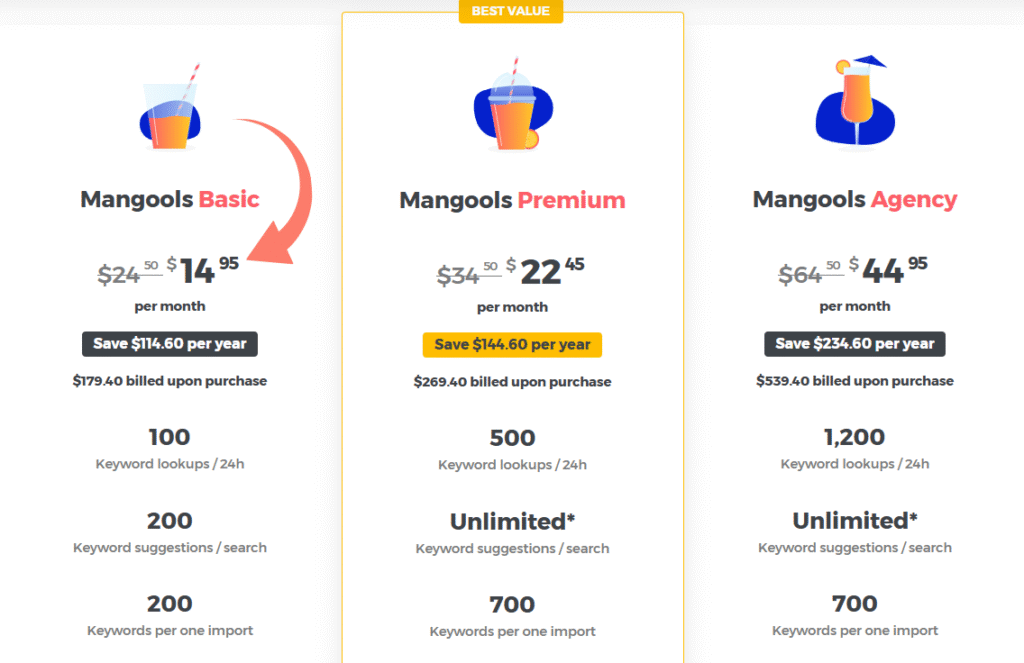The width and height of the screenshot is (1024, 663).
Task: Click the Save $234.60 per year badge
Action: coord(855,344)
